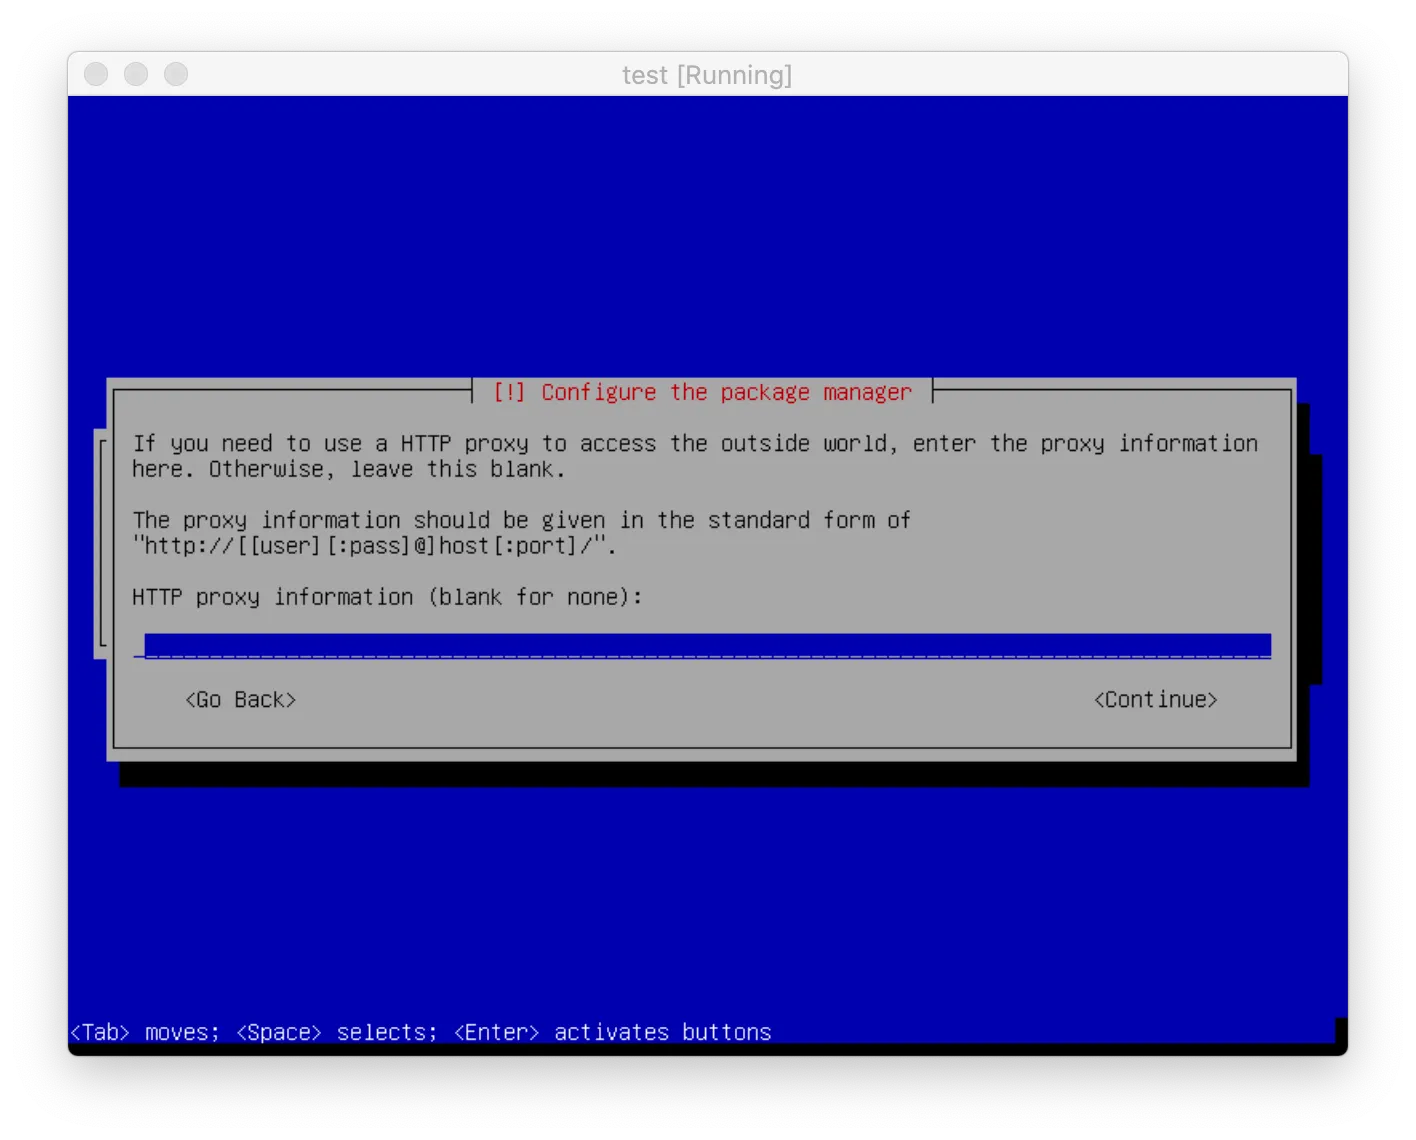Image resolution: width=1416 pixels, height=1140 pixels.
Task: Click the 'The proxy information should be given' line
Action: point(521,520)
